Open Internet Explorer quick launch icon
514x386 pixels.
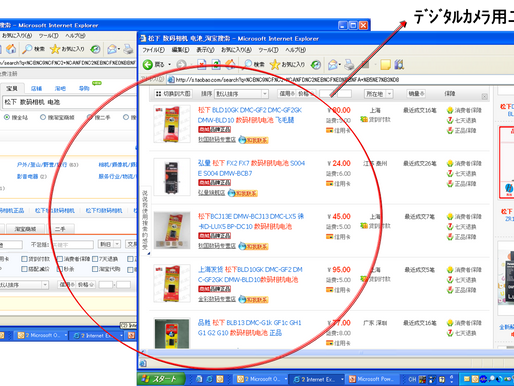click(x=209, y=379)
